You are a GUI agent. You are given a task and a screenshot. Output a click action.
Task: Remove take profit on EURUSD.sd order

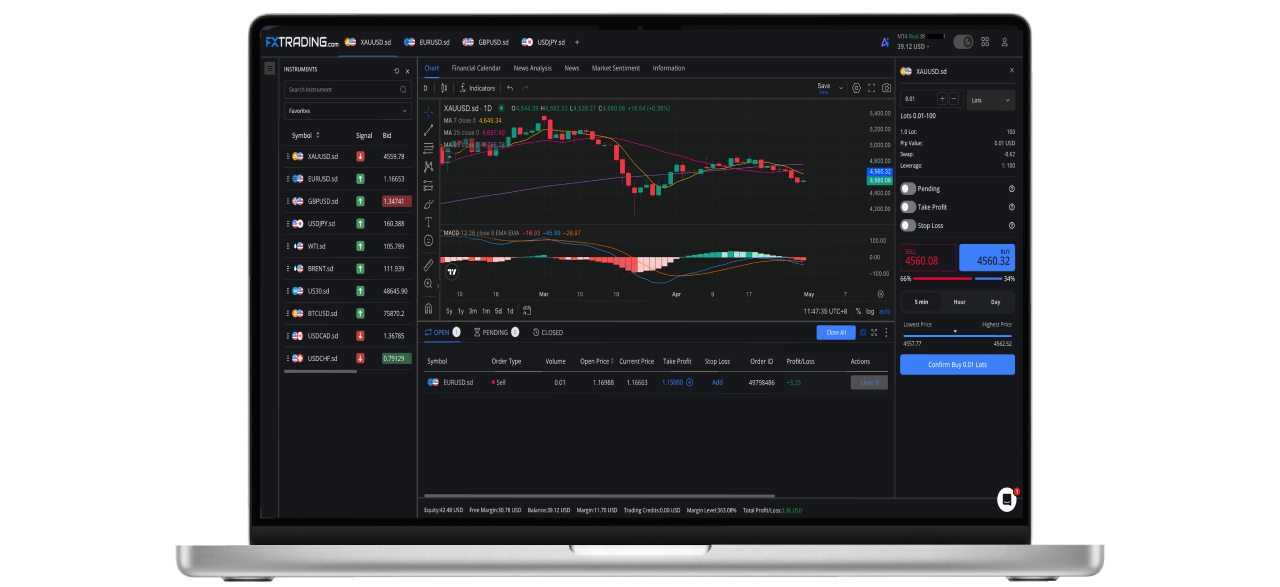click(x=689, y=382)
